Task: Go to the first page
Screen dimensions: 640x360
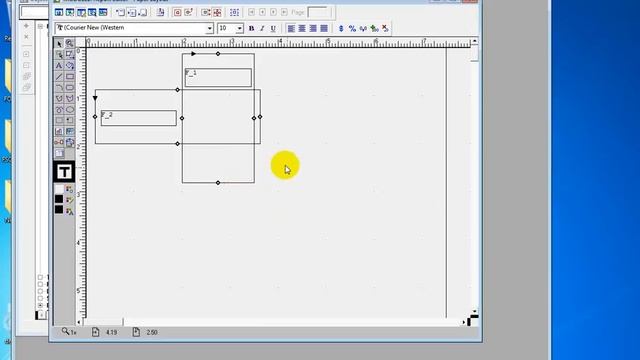Action: 251,13
